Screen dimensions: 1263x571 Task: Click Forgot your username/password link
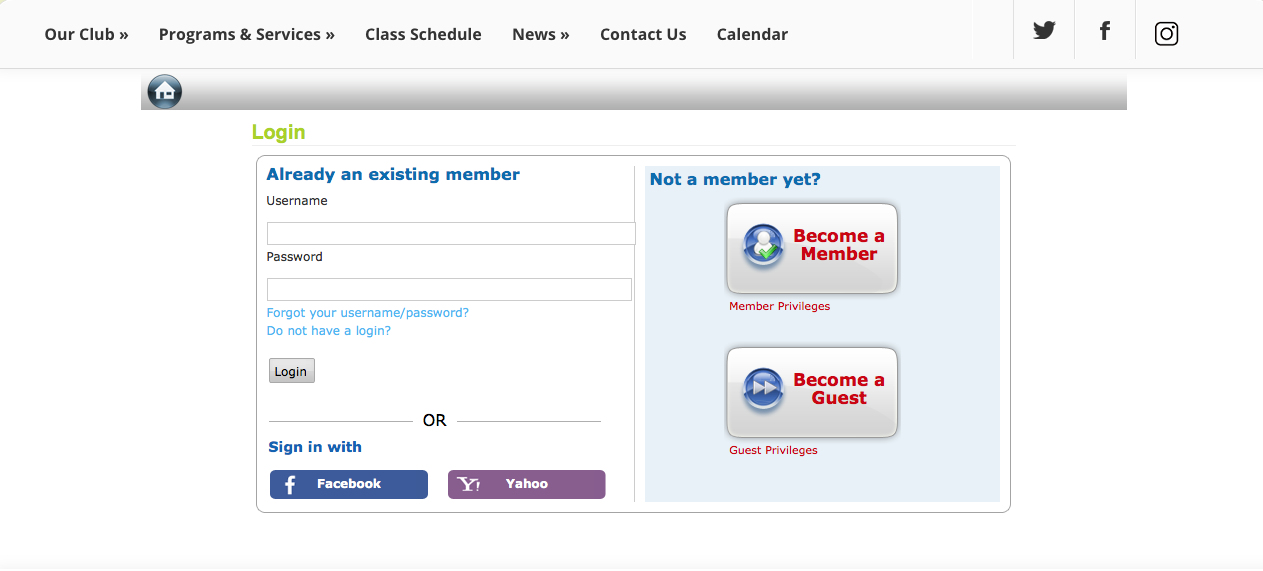pos(367,313)
